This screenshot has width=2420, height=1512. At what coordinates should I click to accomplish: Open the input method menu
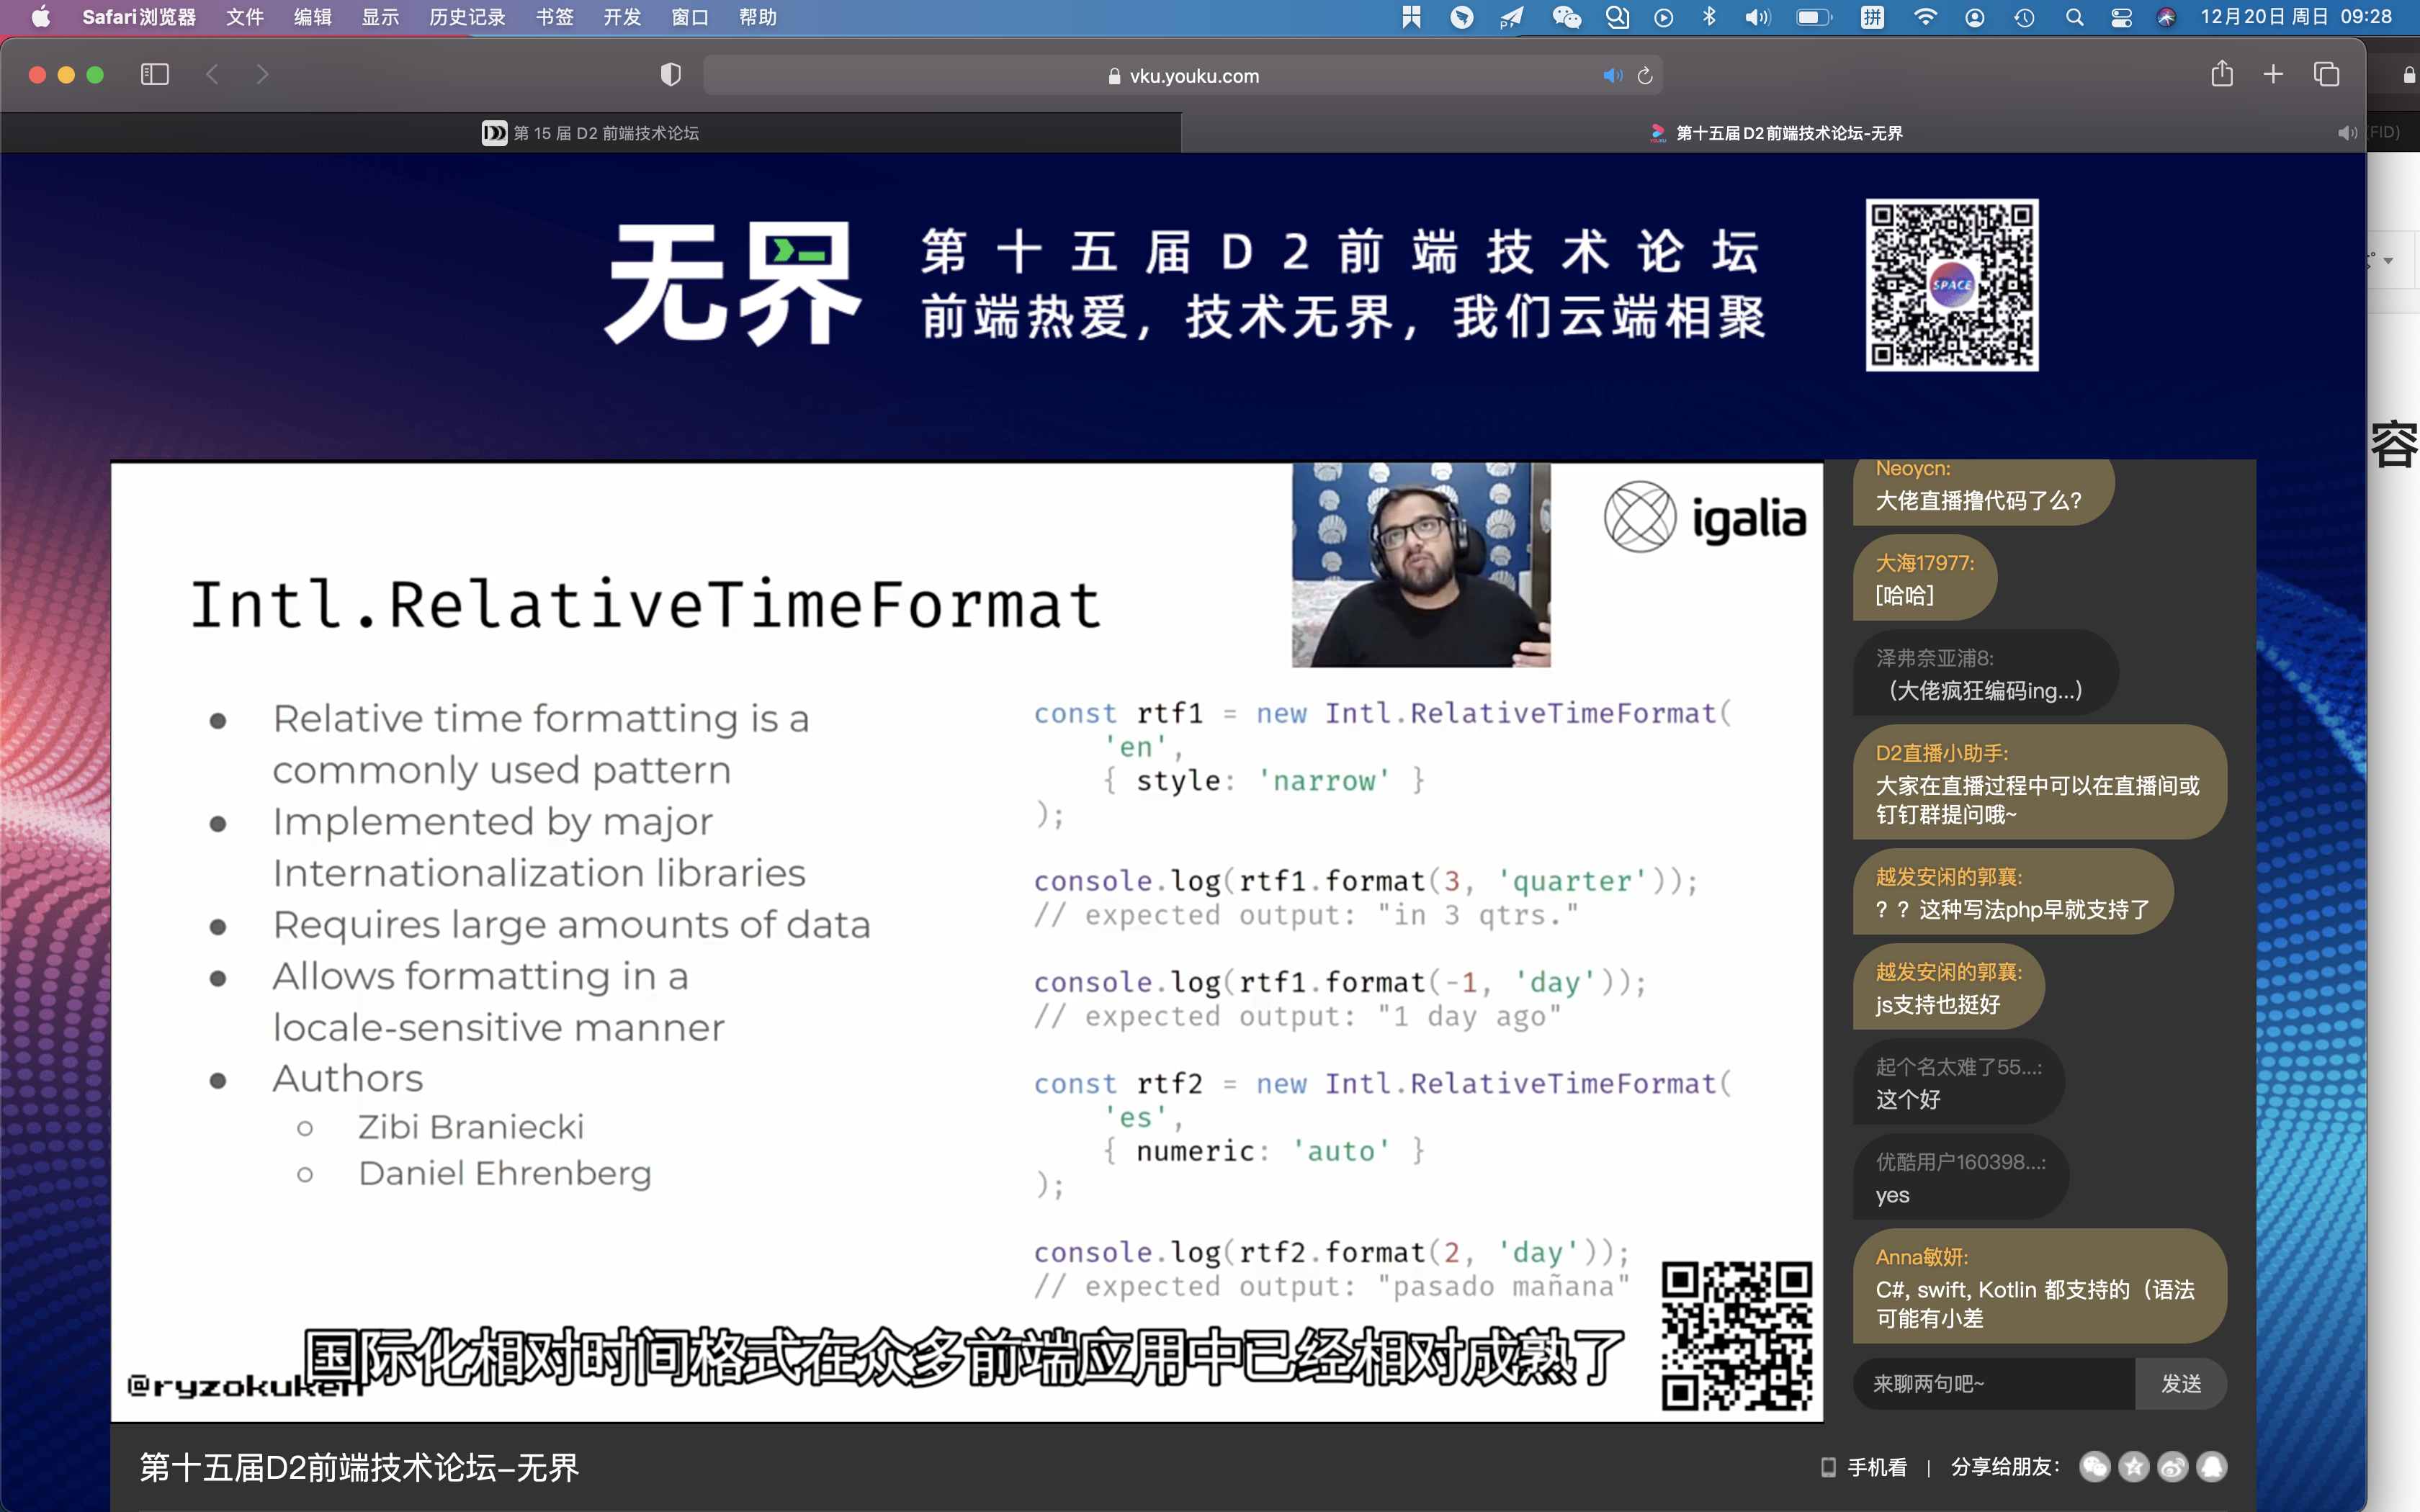coord(1872,17)
